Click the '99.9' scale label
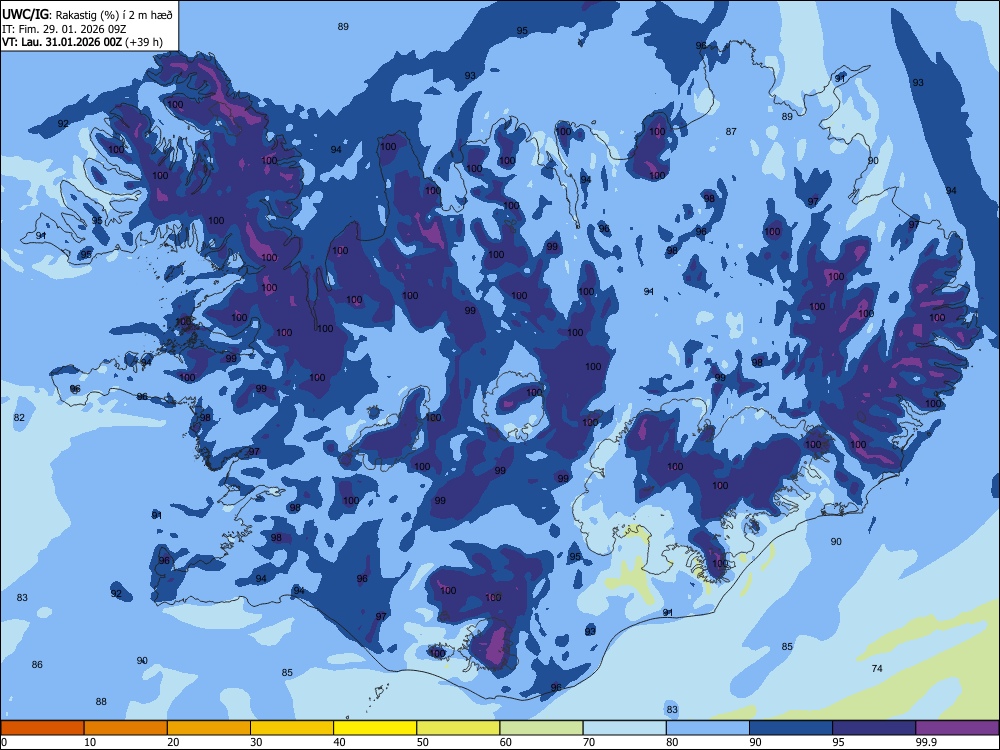Viewport: 1000px width, 750px height. click(x=926, y=742)
